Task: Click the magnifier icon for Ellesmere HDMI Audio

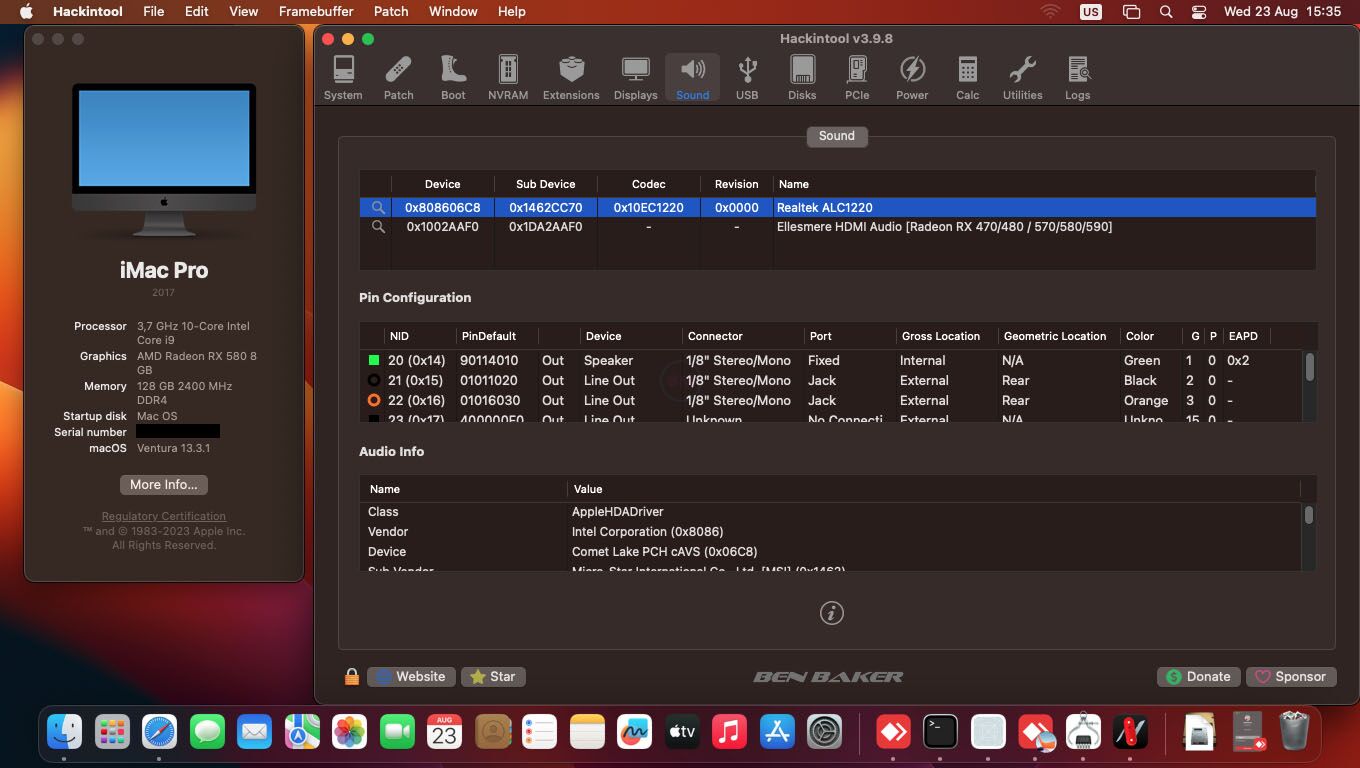Action: click(378, 227)
